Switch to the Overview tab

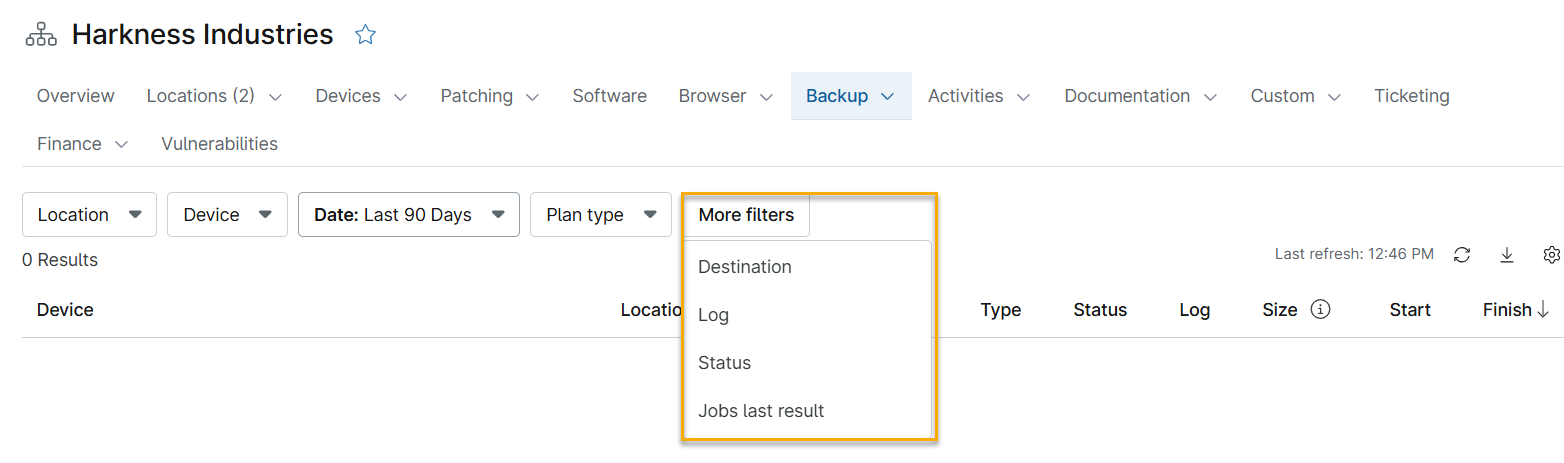[76, 96]
